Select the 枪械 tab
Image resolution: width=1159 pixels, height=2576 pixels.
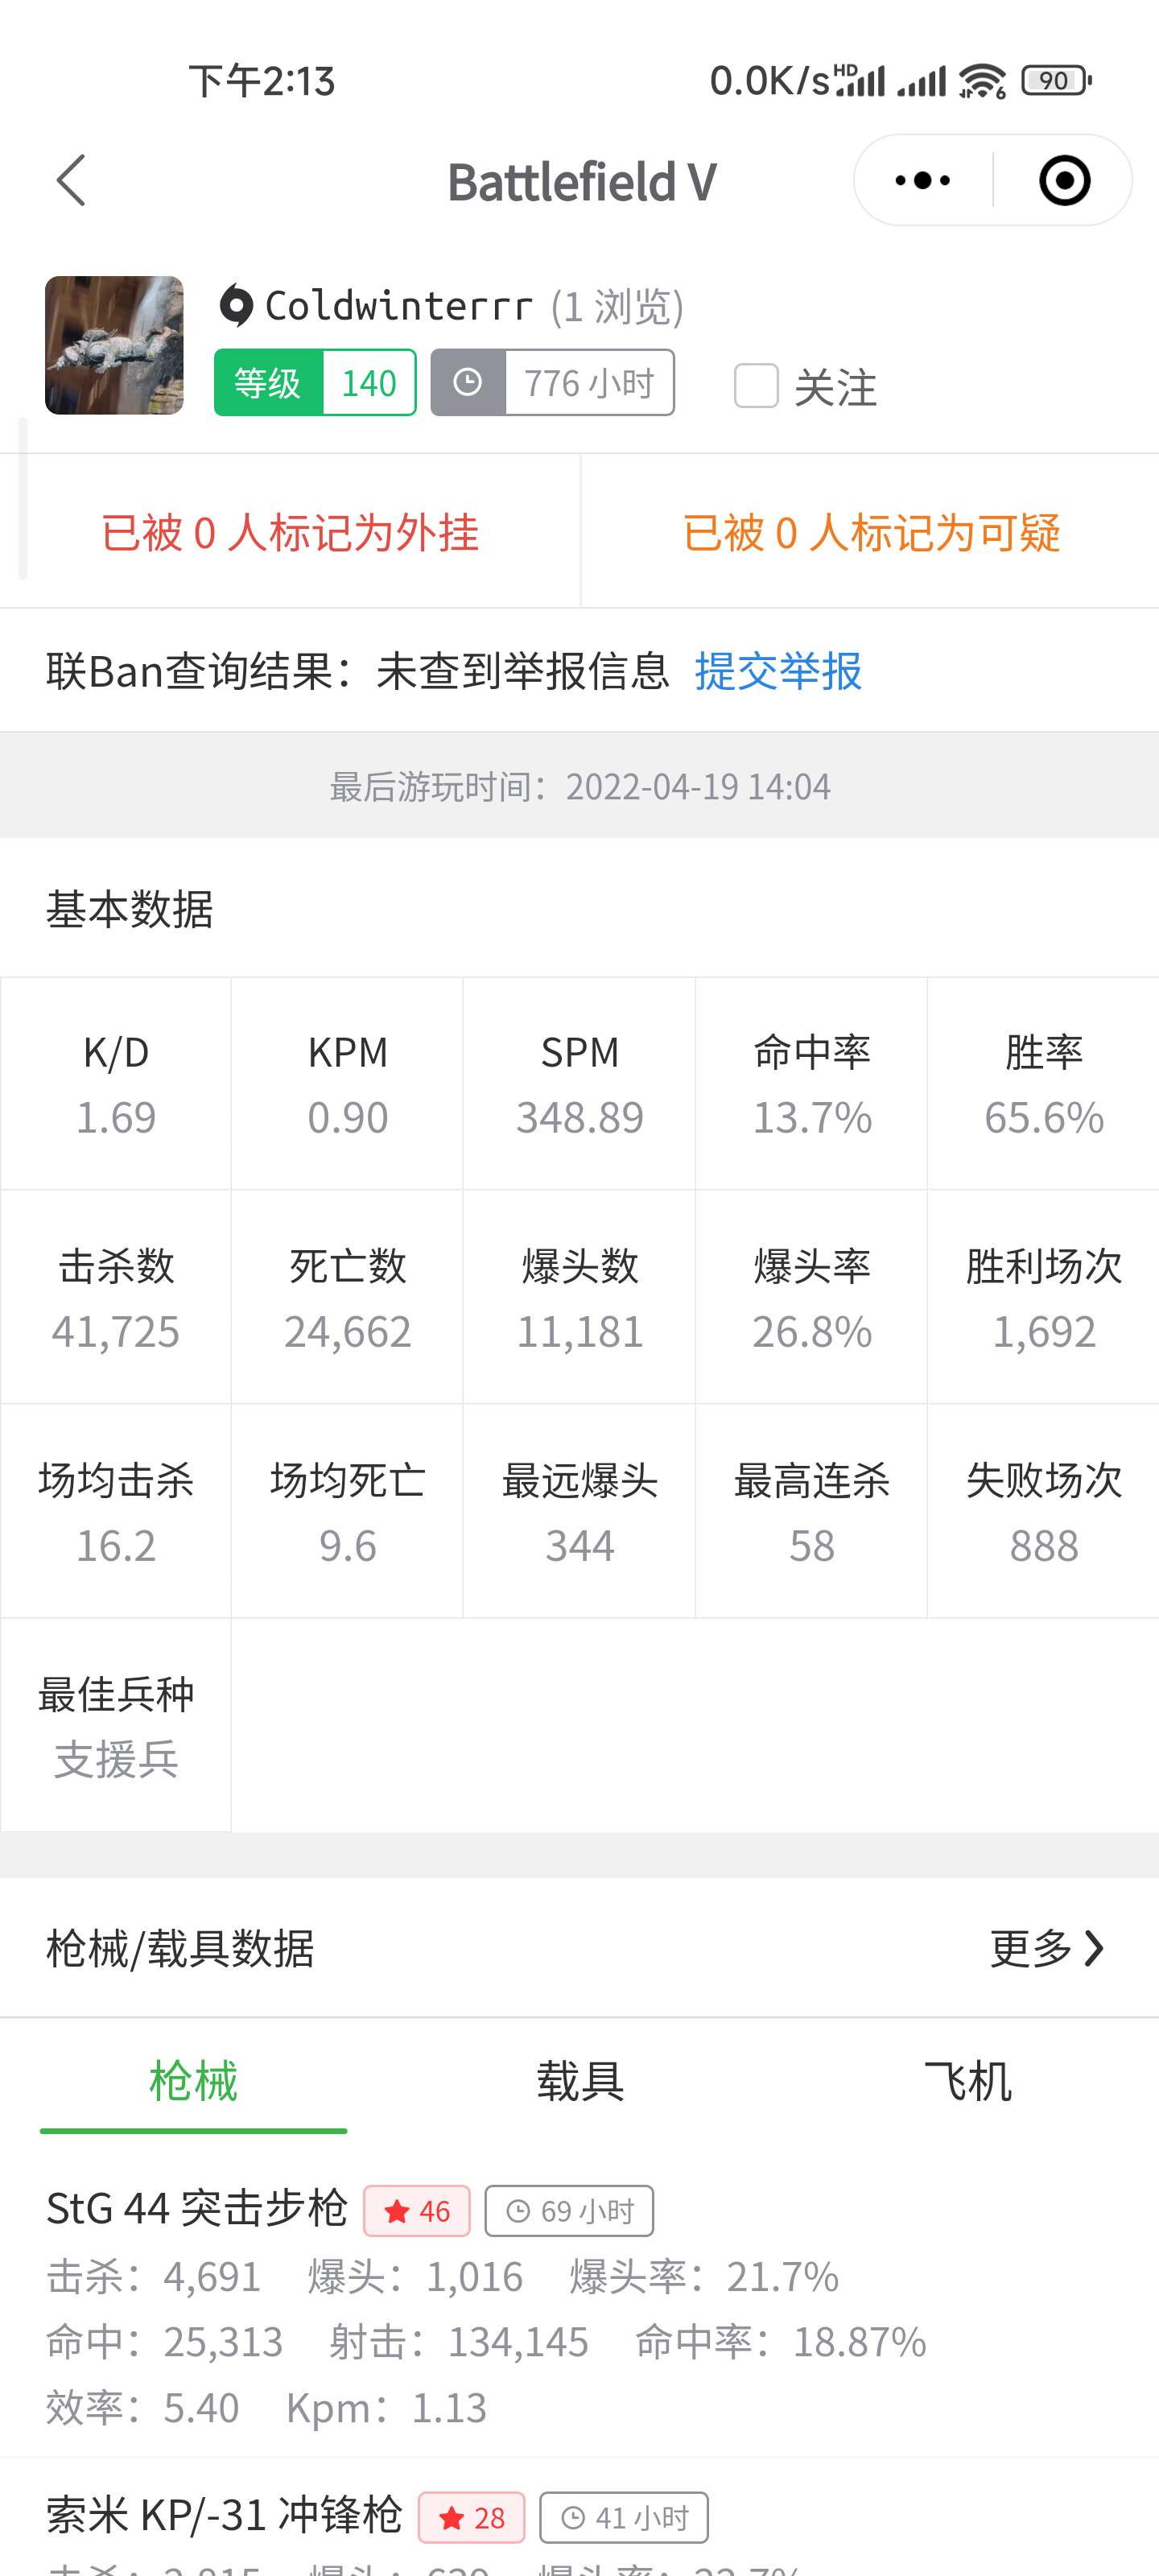193,2082
